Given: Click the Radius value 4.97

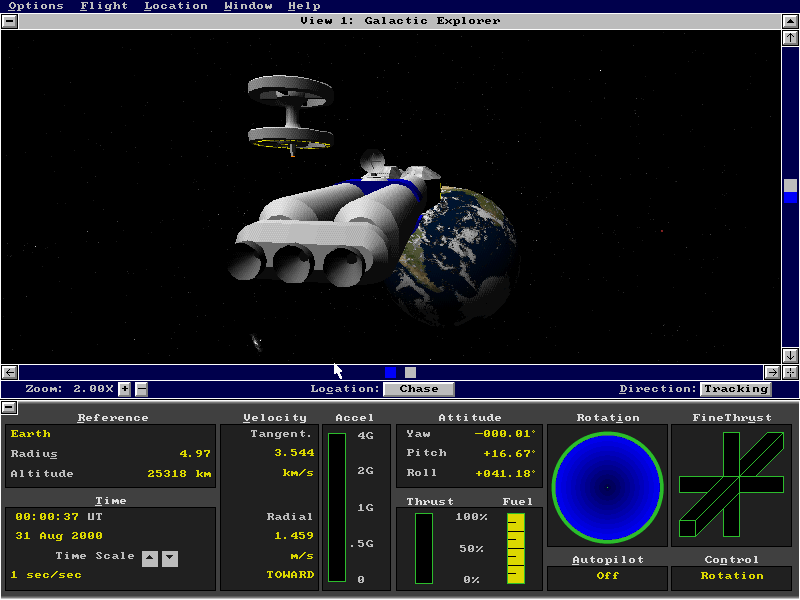Looking at the screenshot, I should 195,454.
